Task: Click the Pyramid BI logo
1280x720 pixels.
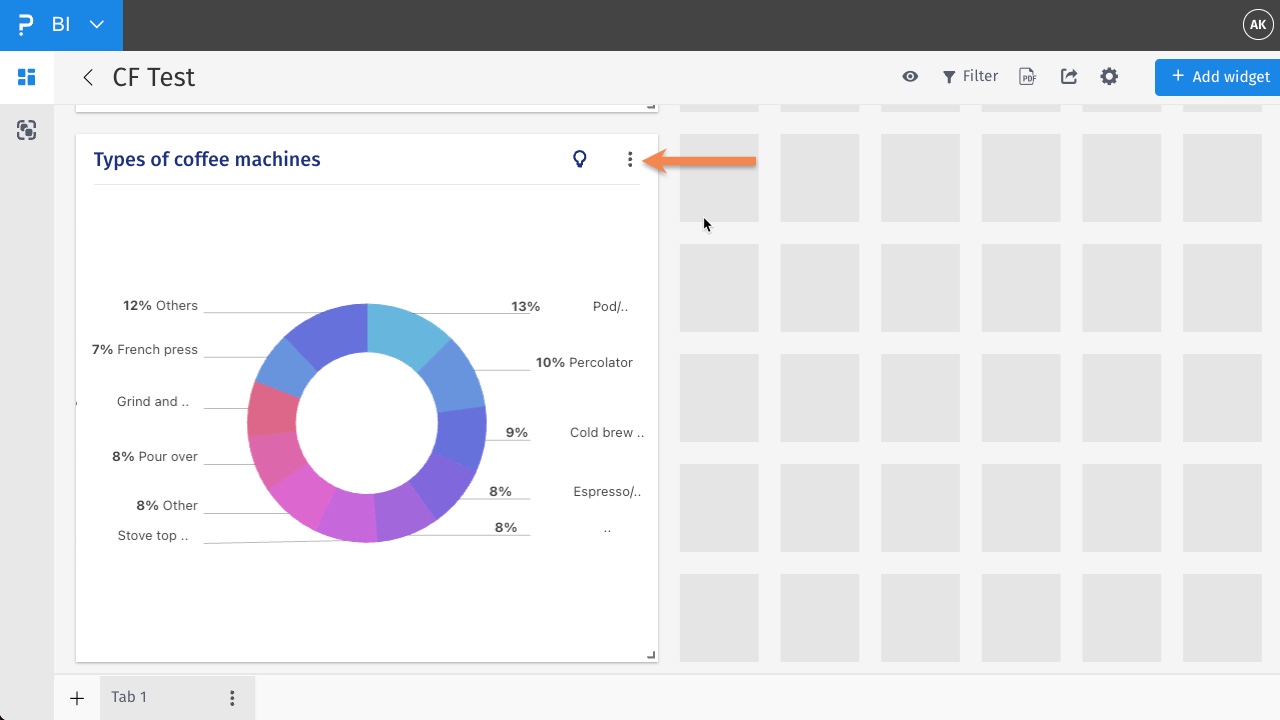Action: pos(25,24)
